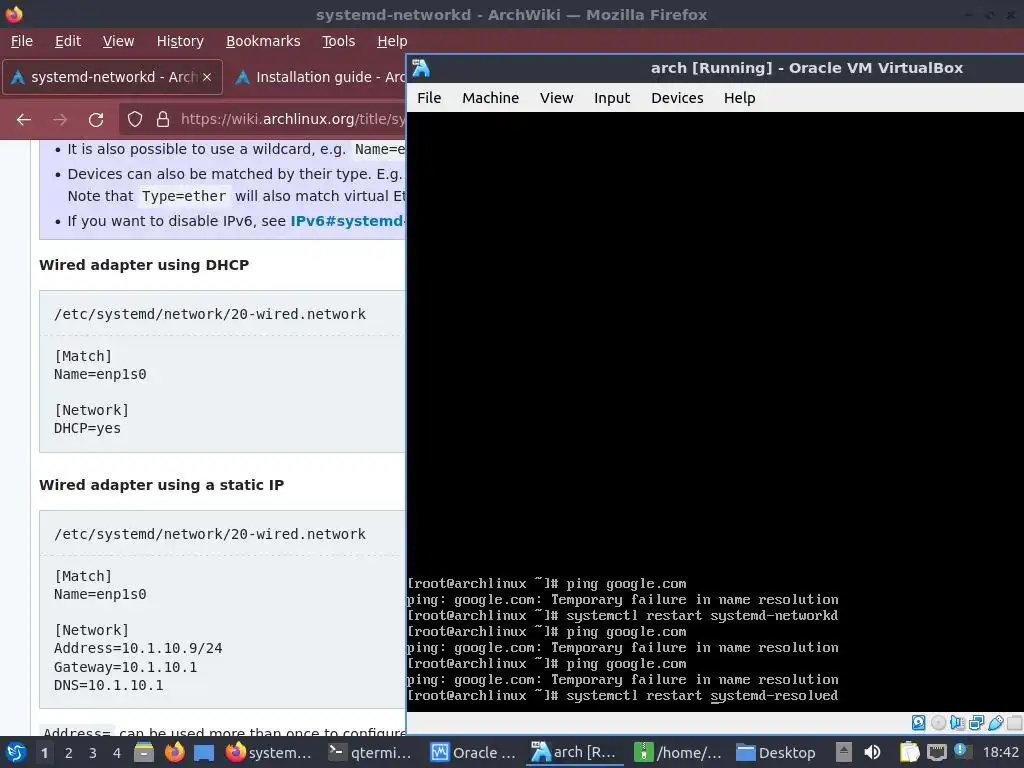Click the 'Address=10.1.10.9/24' config line

click(x=138, y=648)
